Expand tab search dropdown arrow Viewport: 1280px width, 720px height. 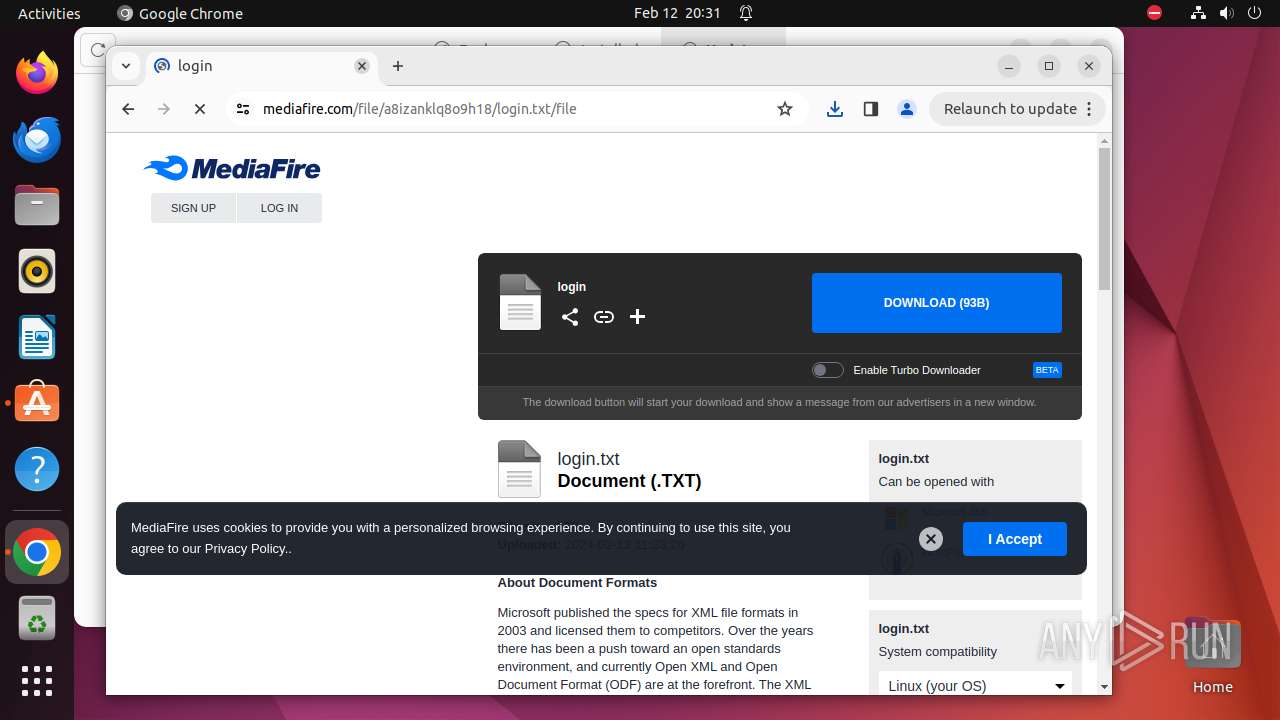pos(126,66)
